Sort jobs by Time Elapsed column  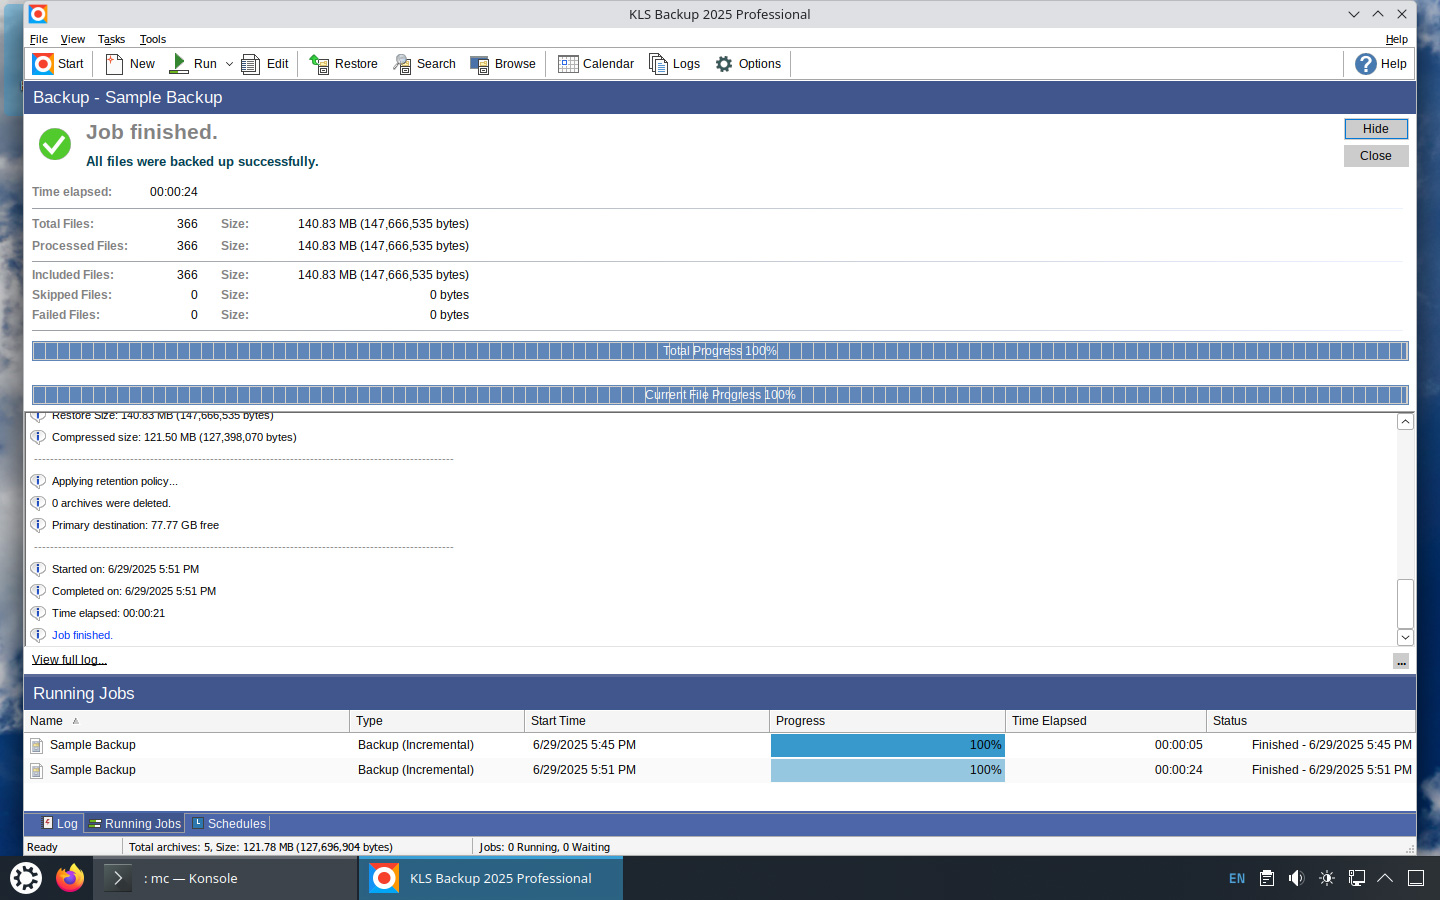point(1106,721)
